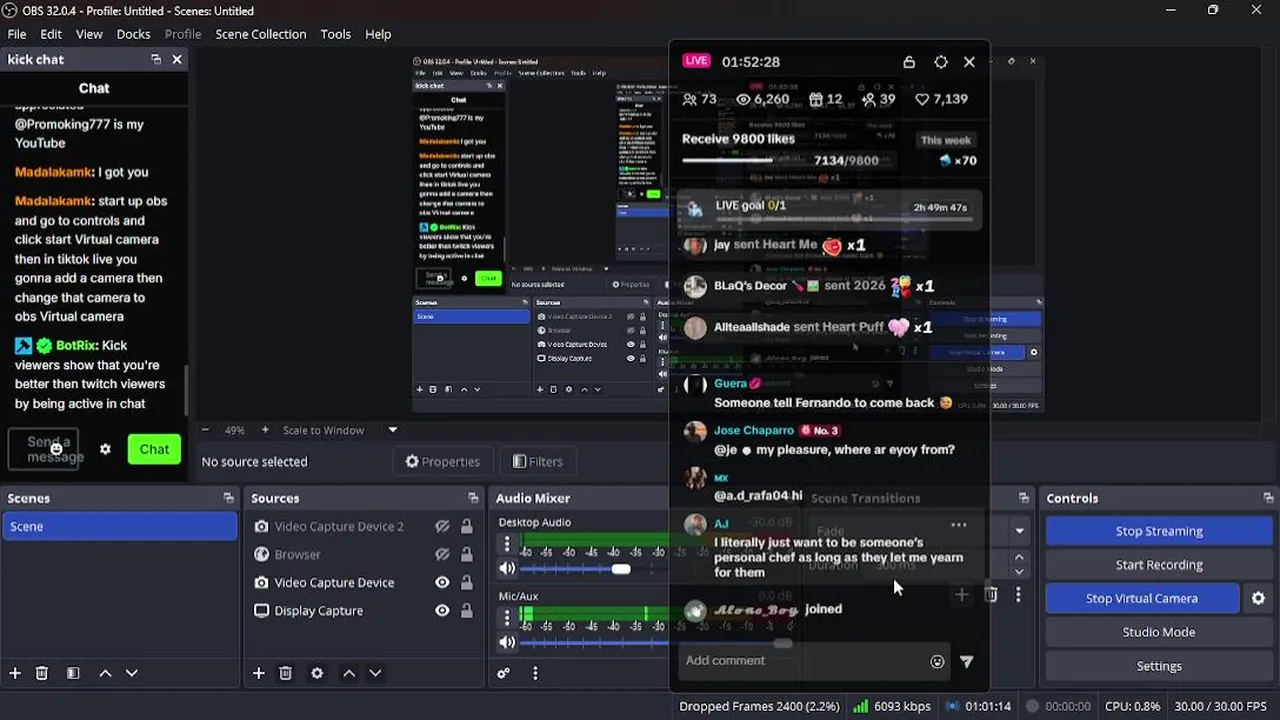Image resolution: width=1280 pixels, height=720 pixels.
Task: Zoom out preview with minus icon
Action: [x=205, y=430]
